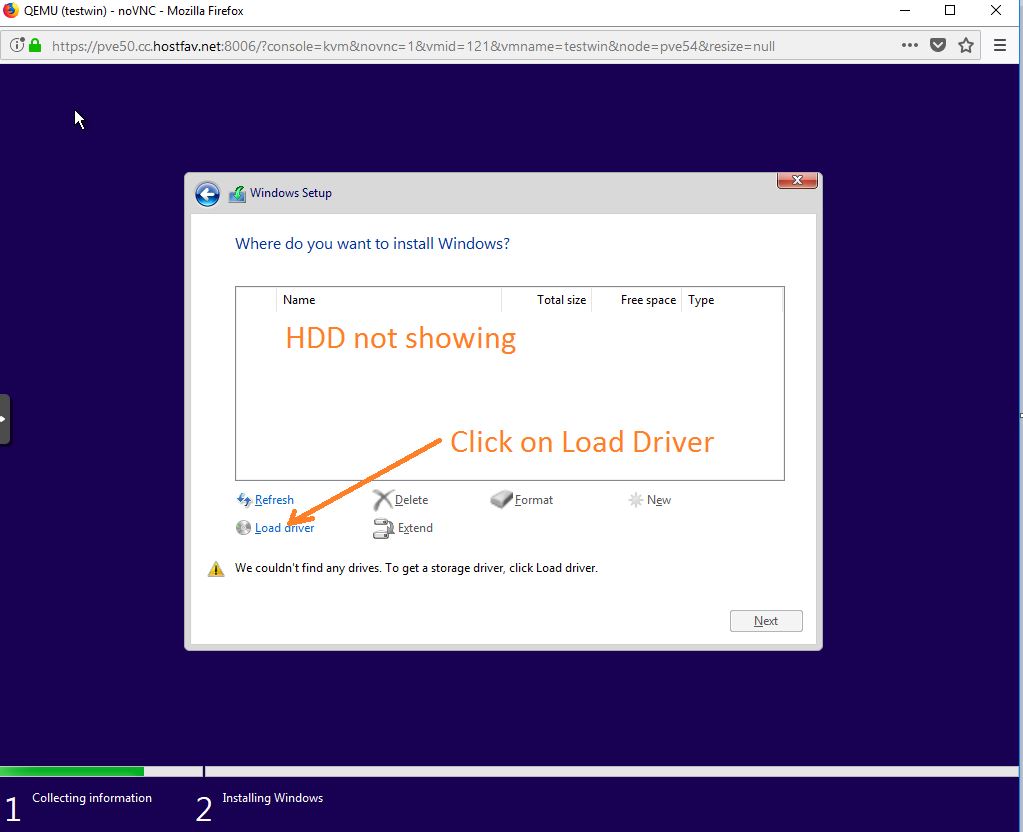Click the Refresh link

[274, 500]
